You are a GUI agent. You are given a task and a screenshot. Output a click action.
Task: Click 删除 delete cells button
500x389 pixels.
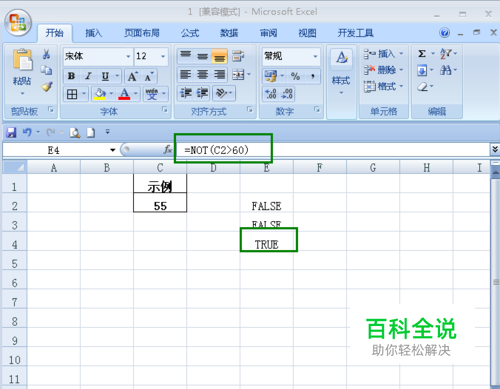pos(383,70)
